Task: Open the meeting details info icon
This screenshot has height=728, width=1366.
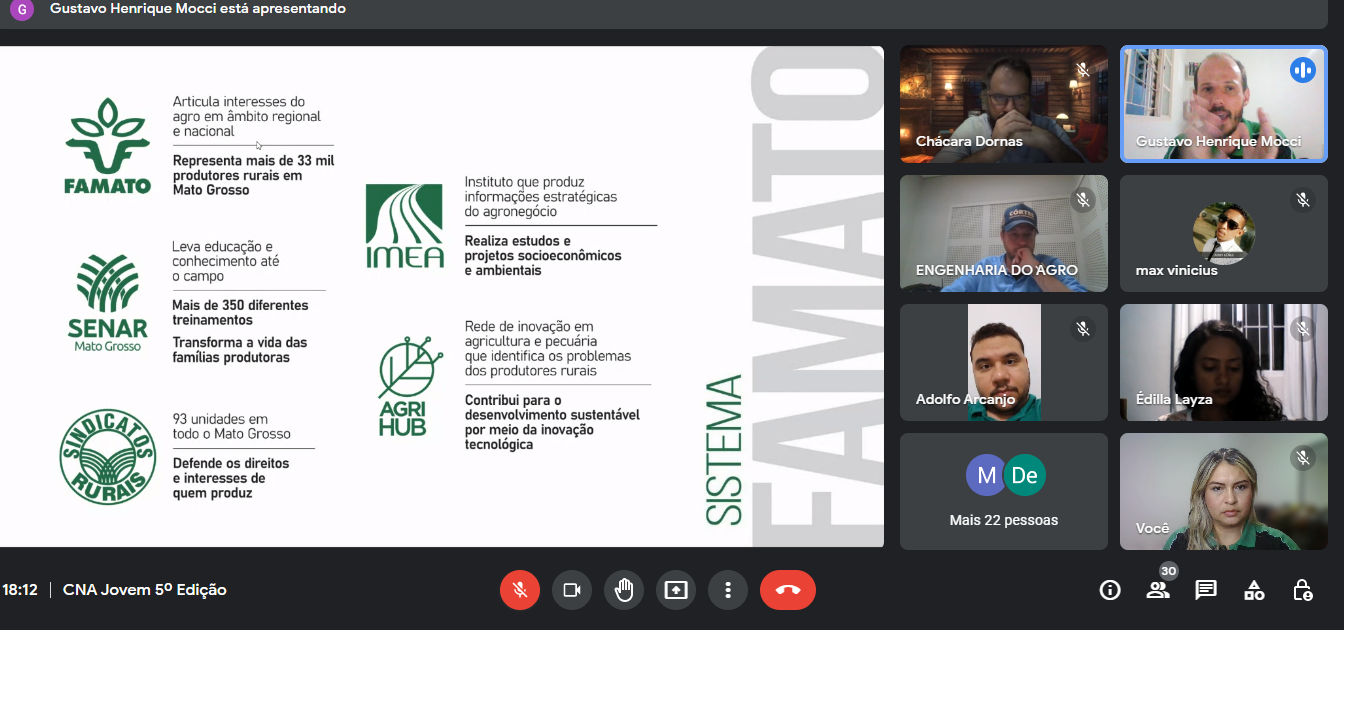Action: (x=1110, y=590)
